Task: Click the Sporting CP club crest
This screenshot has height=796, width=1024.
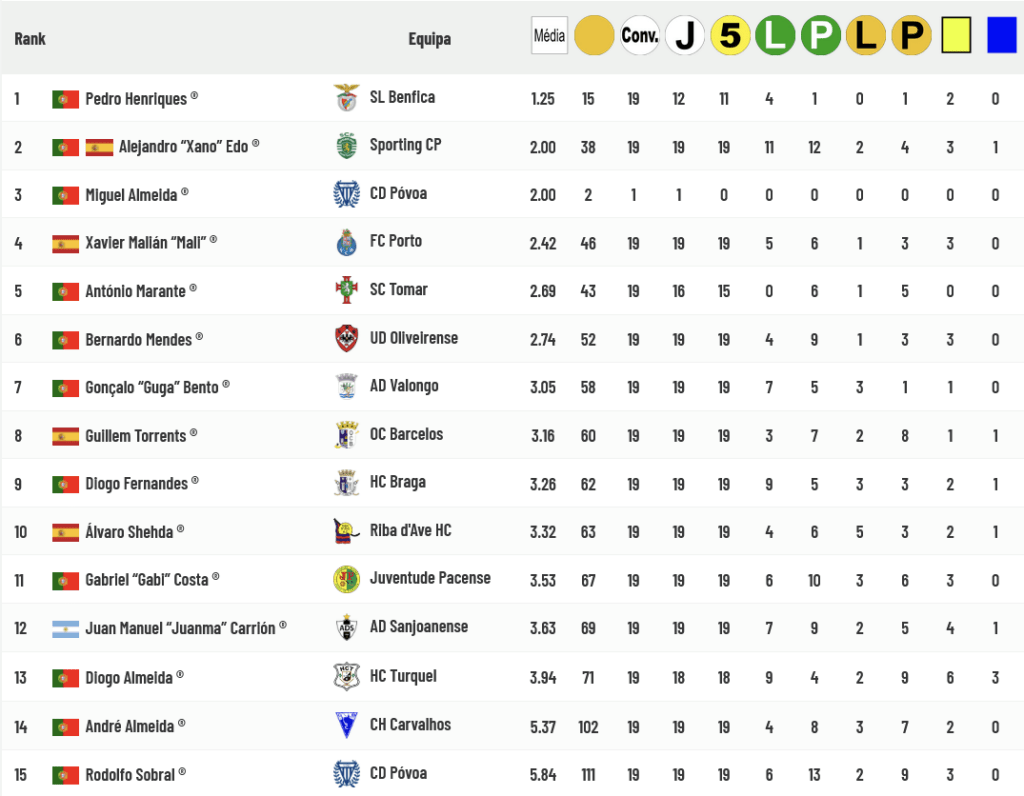Action: click(346, 146)
